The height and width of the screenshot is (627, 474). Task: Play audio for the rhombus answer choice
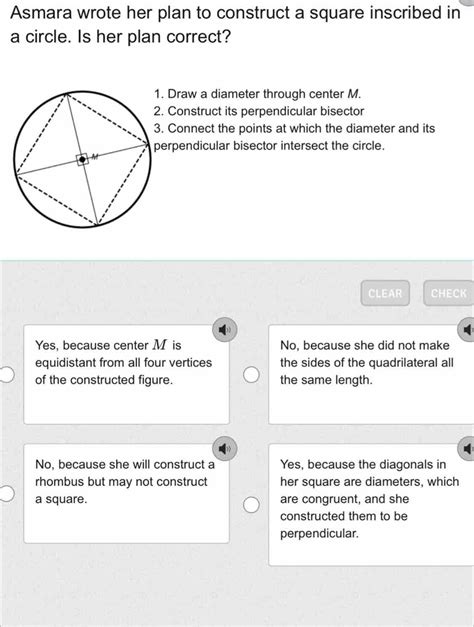click(x=224, y=449)
